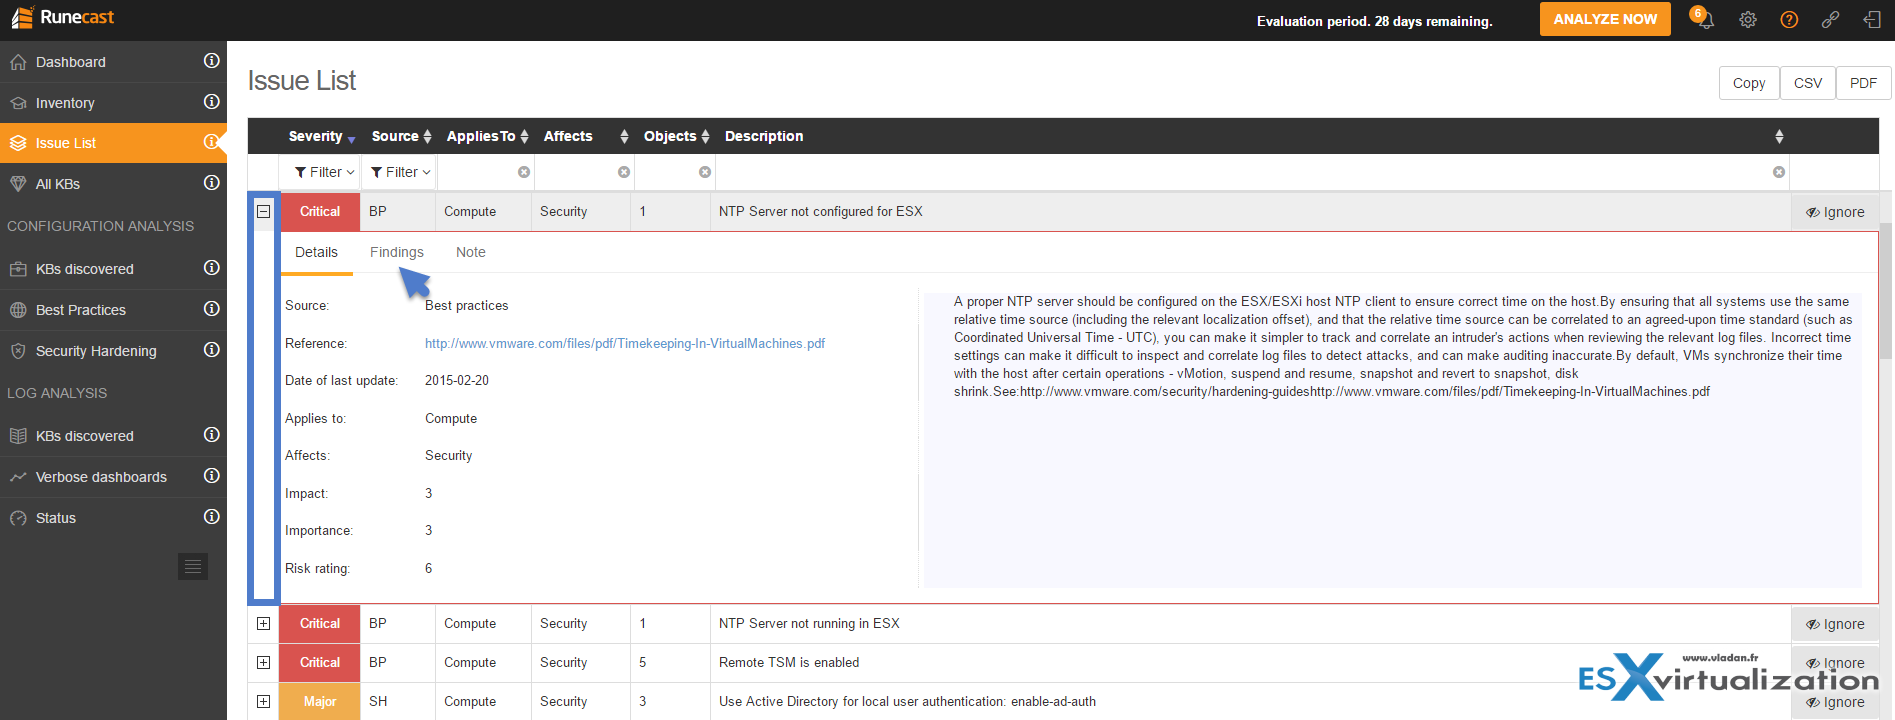The image size is (1895, 720).
Task: Sort table by Severity column
Action: coord(321,136)
